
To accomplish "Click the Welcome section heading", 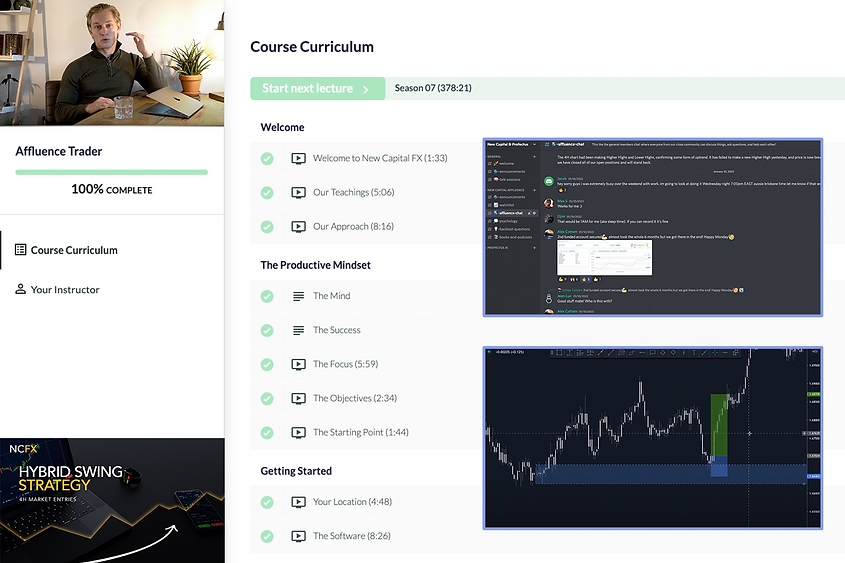I will (x=282, y=128).
